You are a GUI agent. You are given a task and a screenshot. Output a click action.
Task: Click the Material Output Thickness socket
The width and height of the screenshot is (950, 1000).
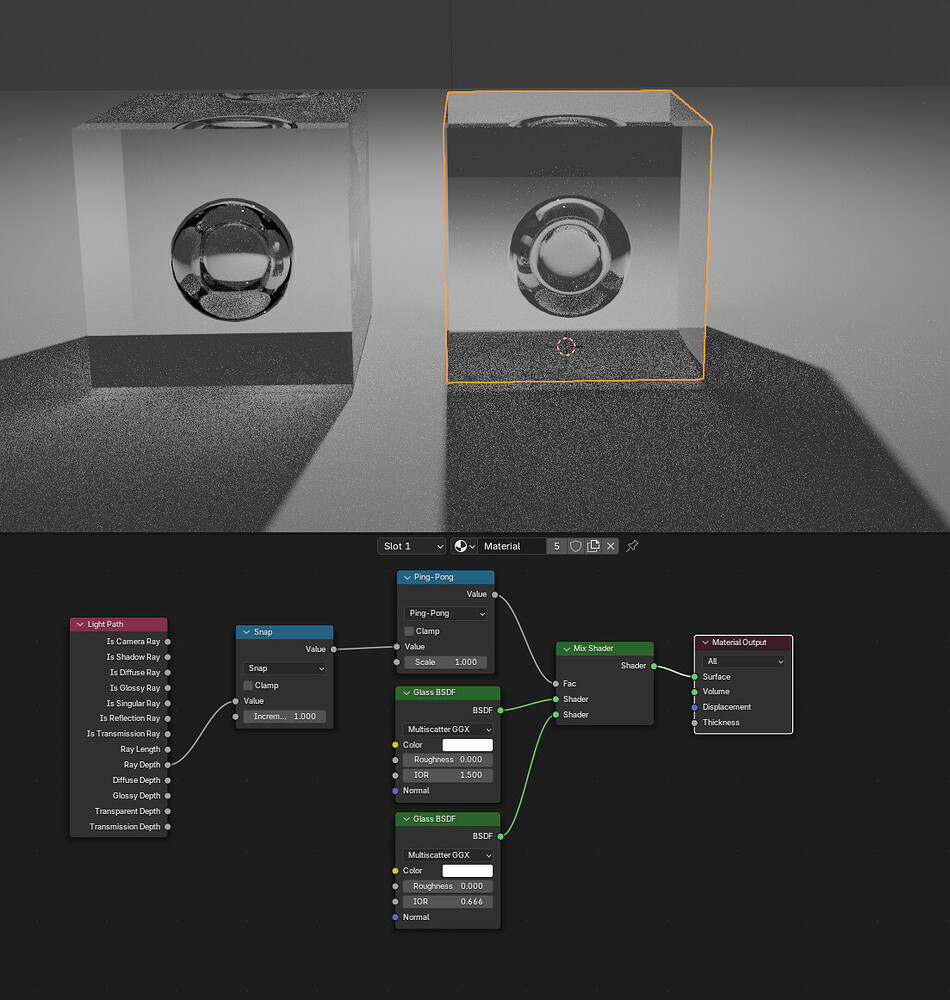(x=695, y=723)
